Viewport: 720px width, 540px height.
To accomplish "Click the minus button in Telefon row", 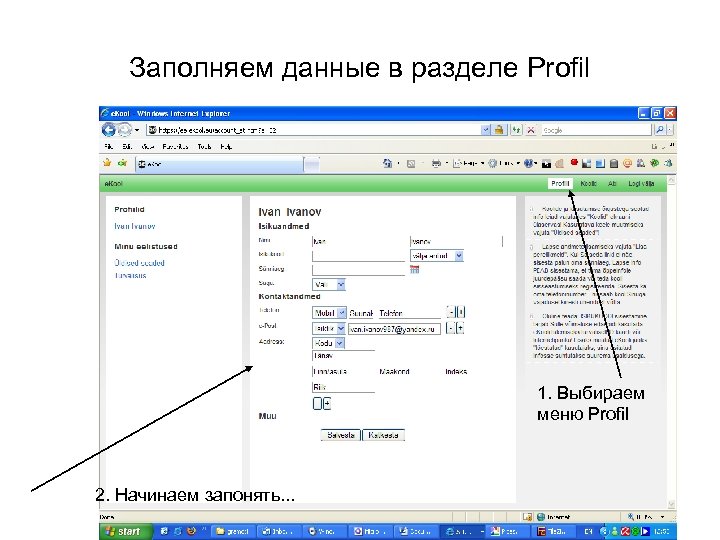I will point(452,313).
